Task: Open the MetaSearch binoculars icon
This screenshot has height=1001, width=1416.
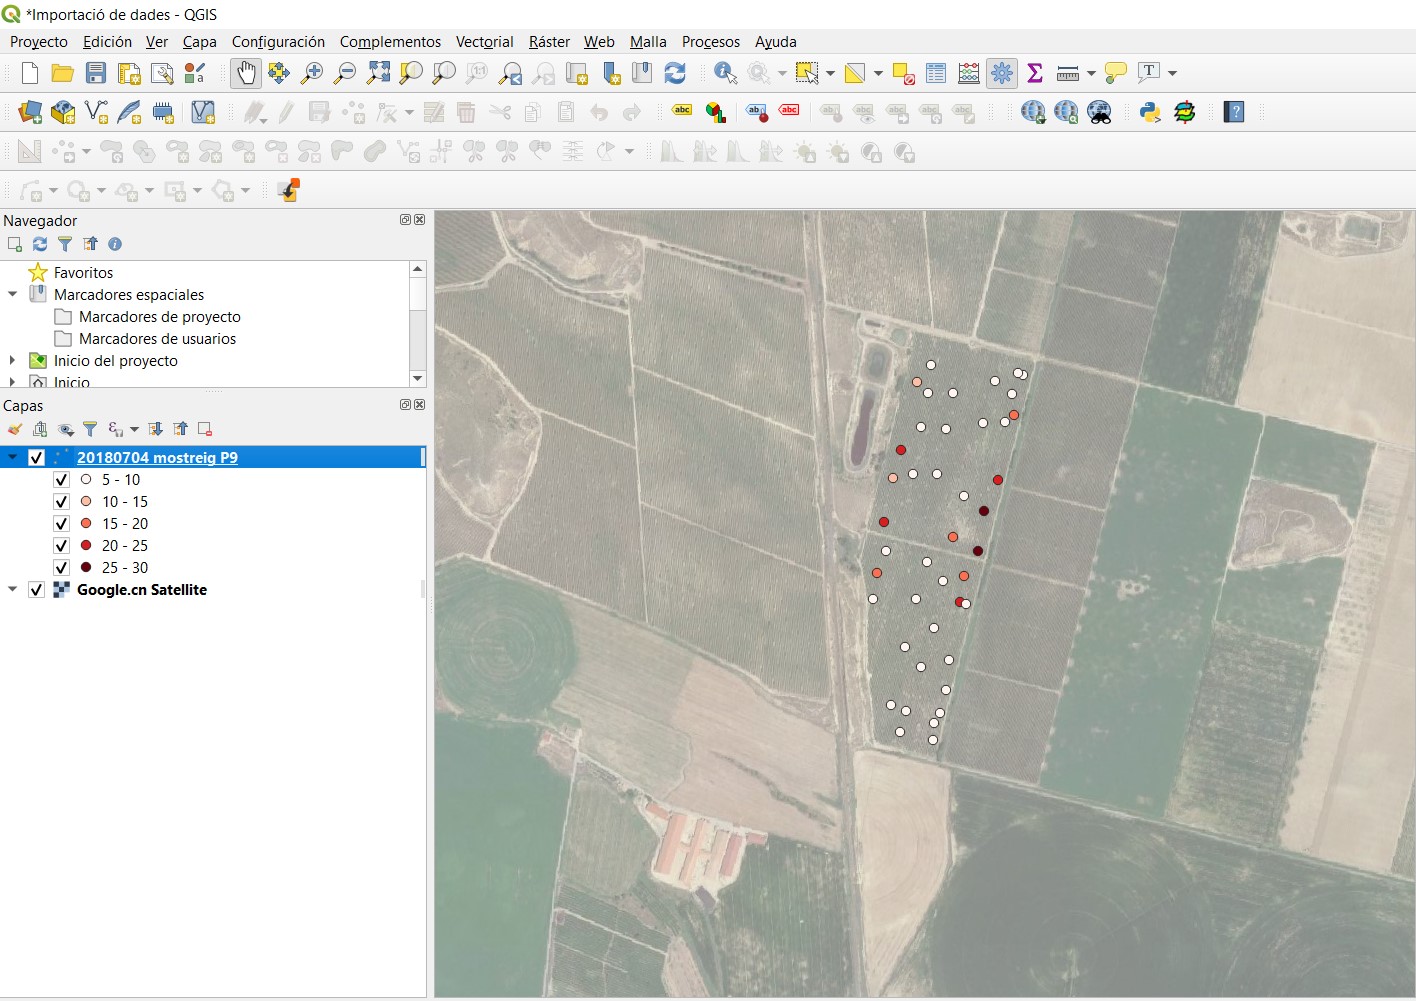Action: pyautogui.click(x=1100, y=112)
